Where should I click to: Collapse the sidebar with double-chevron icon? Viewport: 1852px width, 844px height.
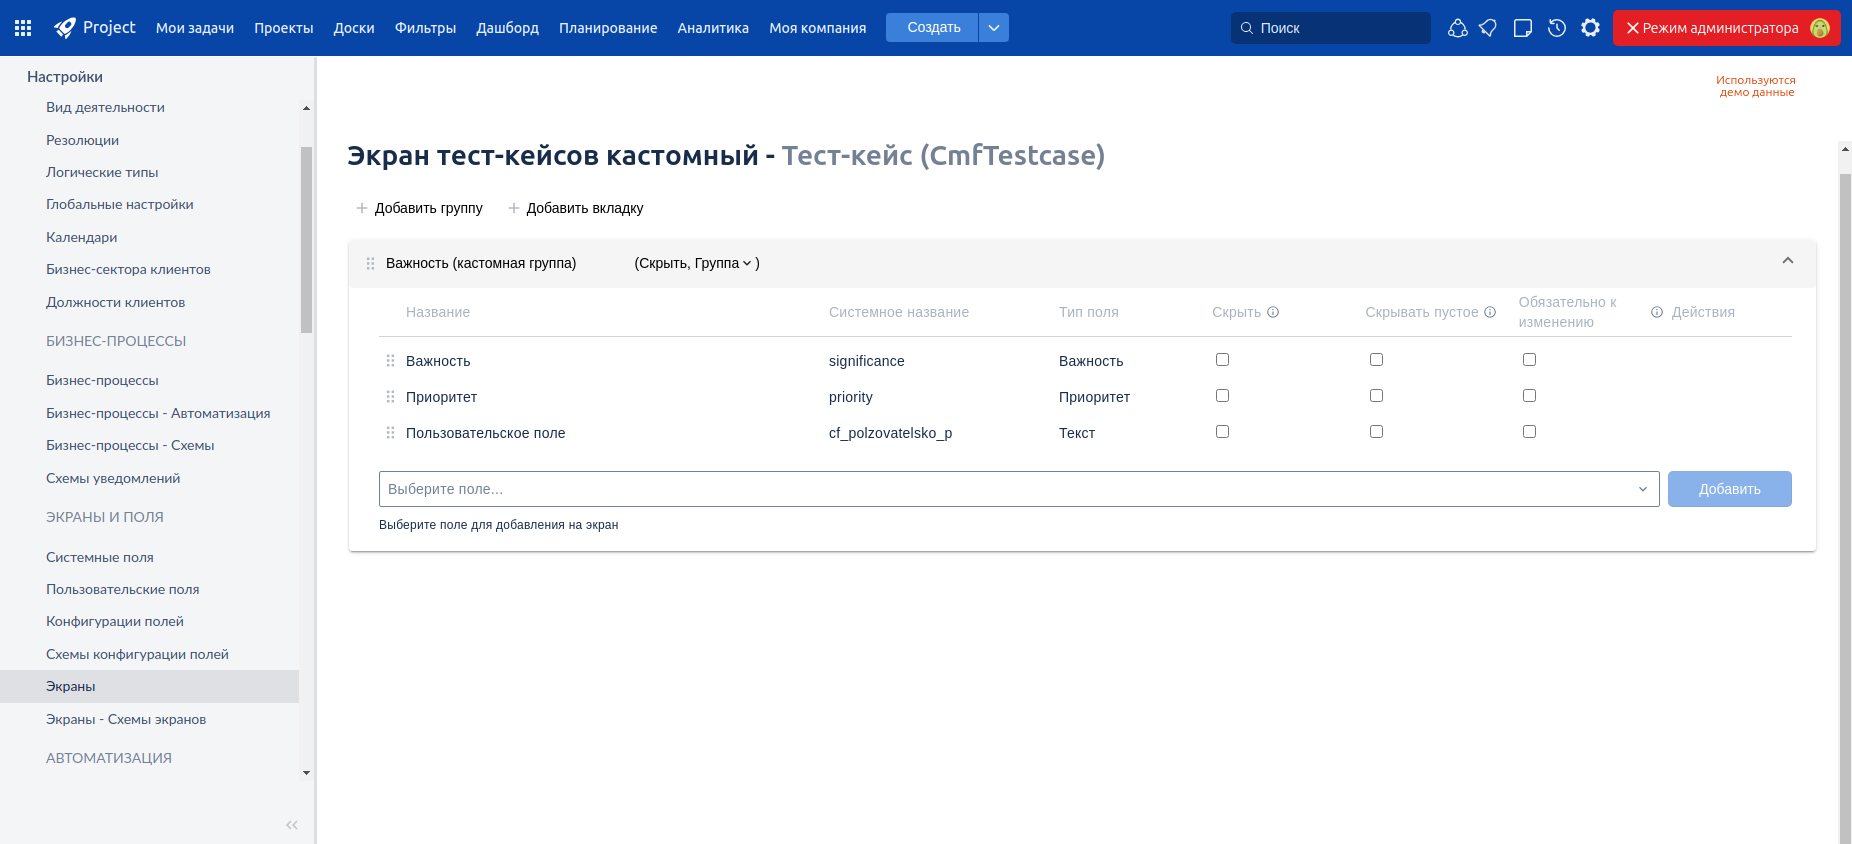point(292,825)
